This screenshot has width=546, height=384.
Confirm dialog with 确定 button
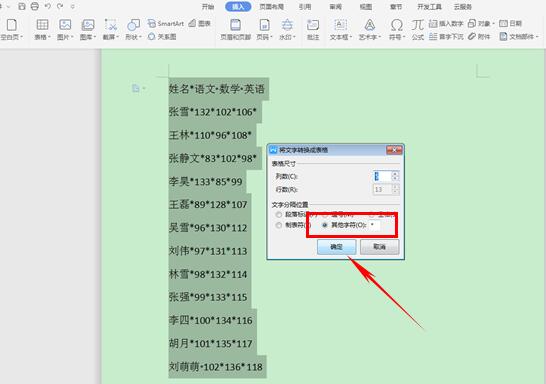pyautogui.click(x=336, y=247)
